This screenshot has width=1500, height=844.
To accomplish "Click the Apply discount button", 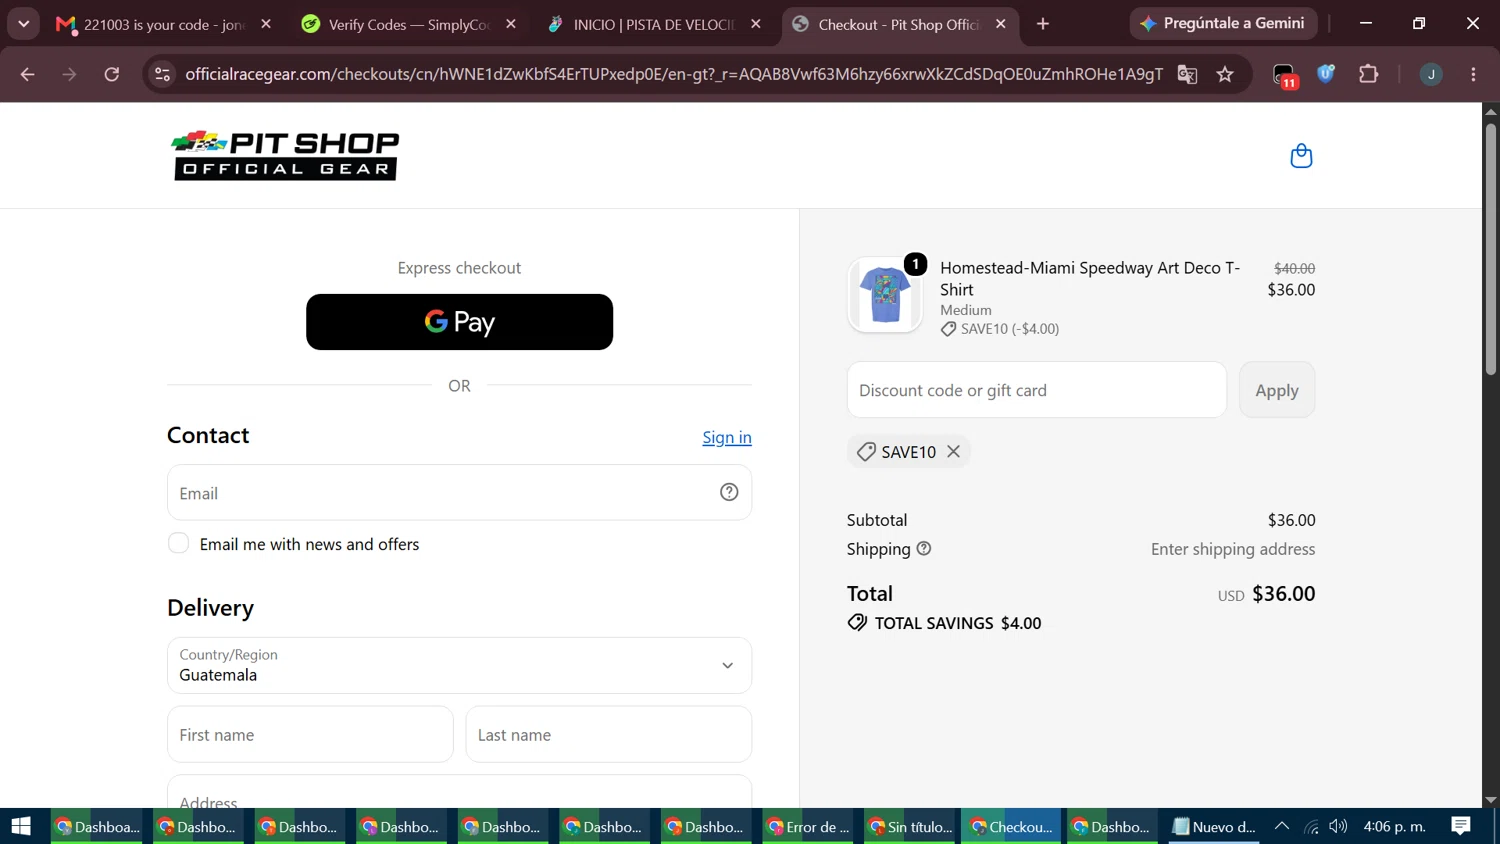I will pyautogui.click(x=1277, y=390).
